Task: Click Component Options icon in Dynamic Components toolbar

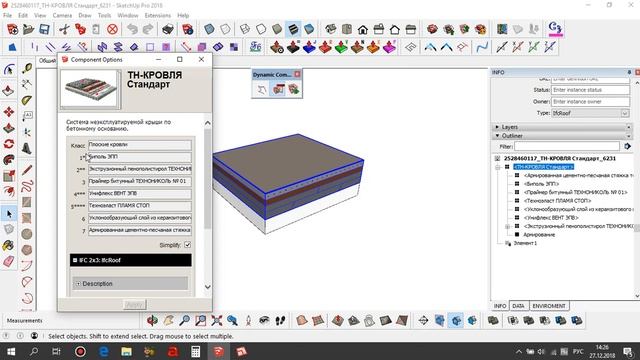Action: coord(278,89)
